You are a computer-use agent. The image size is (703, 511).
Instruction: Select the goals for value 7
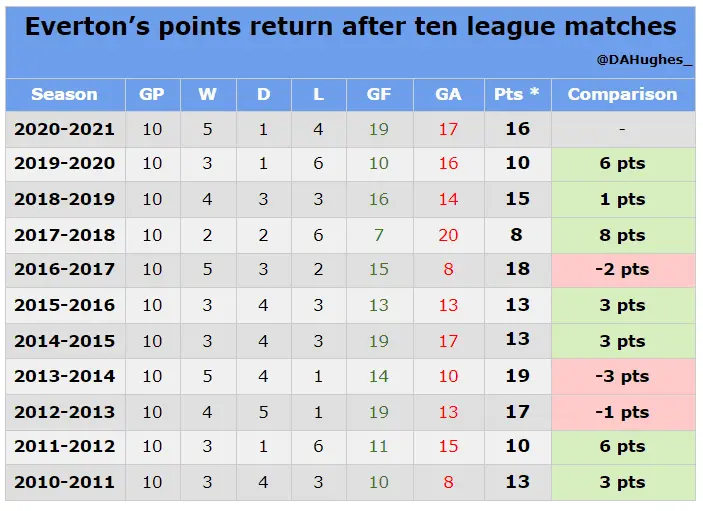coord(378,235)
